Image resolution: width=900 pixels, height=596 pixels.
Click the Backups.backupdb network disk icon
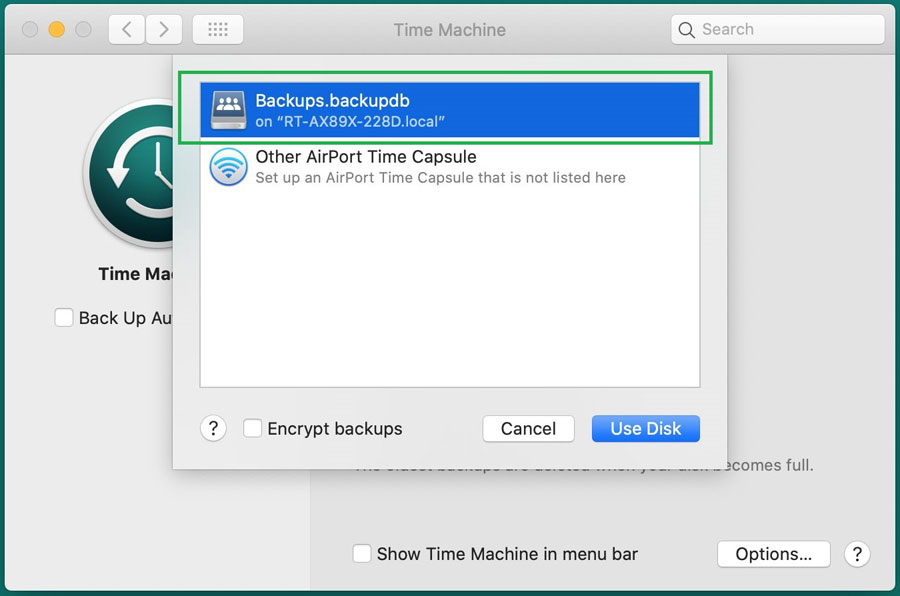[x=228, y=110]
